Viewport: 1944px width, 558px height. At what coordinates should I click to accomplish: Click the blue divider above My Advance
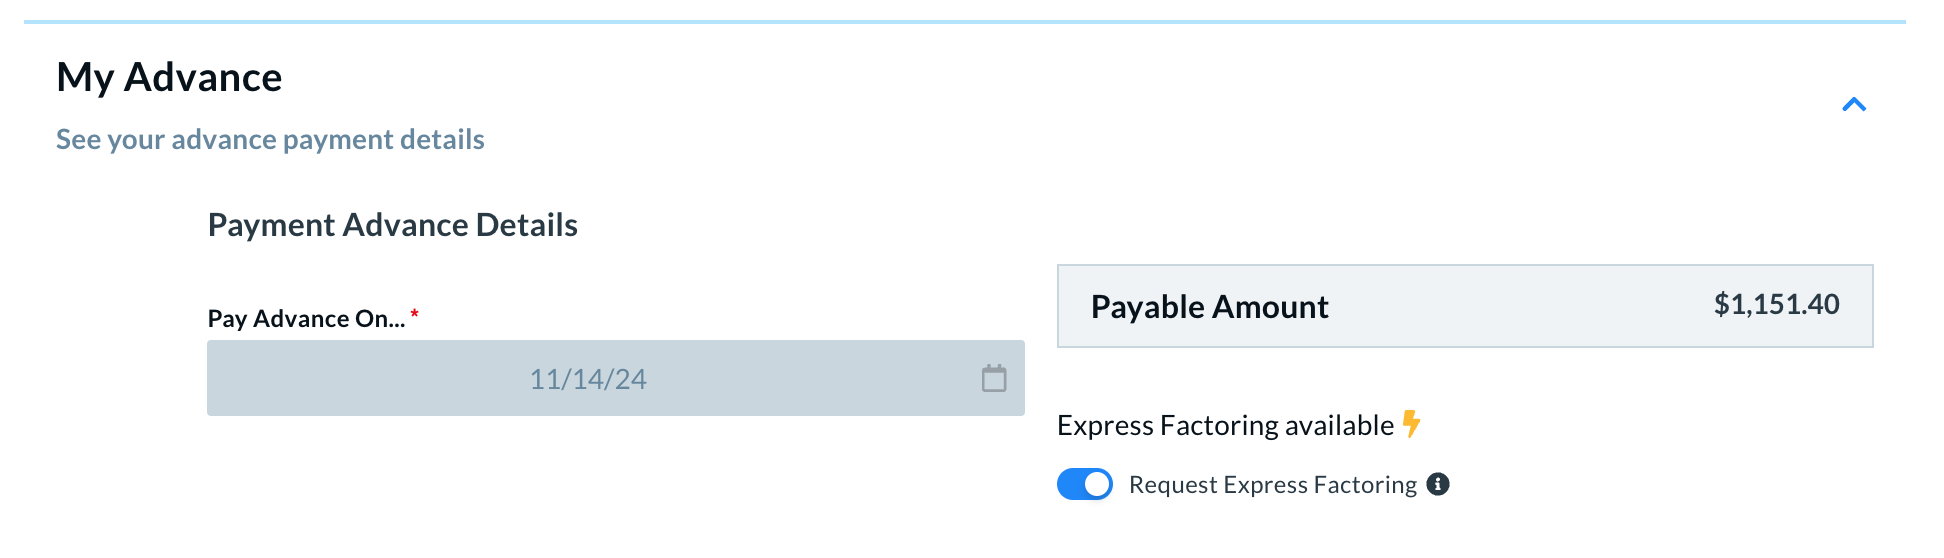pos(965,21)
